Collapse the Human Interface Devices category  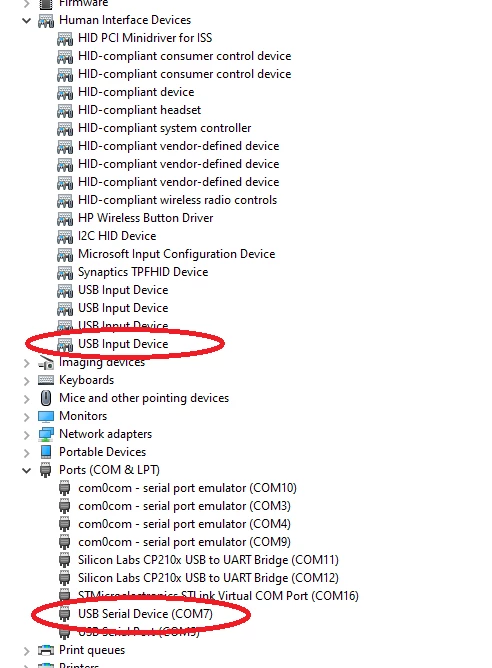pyautogui.click(x=26, y=20)
